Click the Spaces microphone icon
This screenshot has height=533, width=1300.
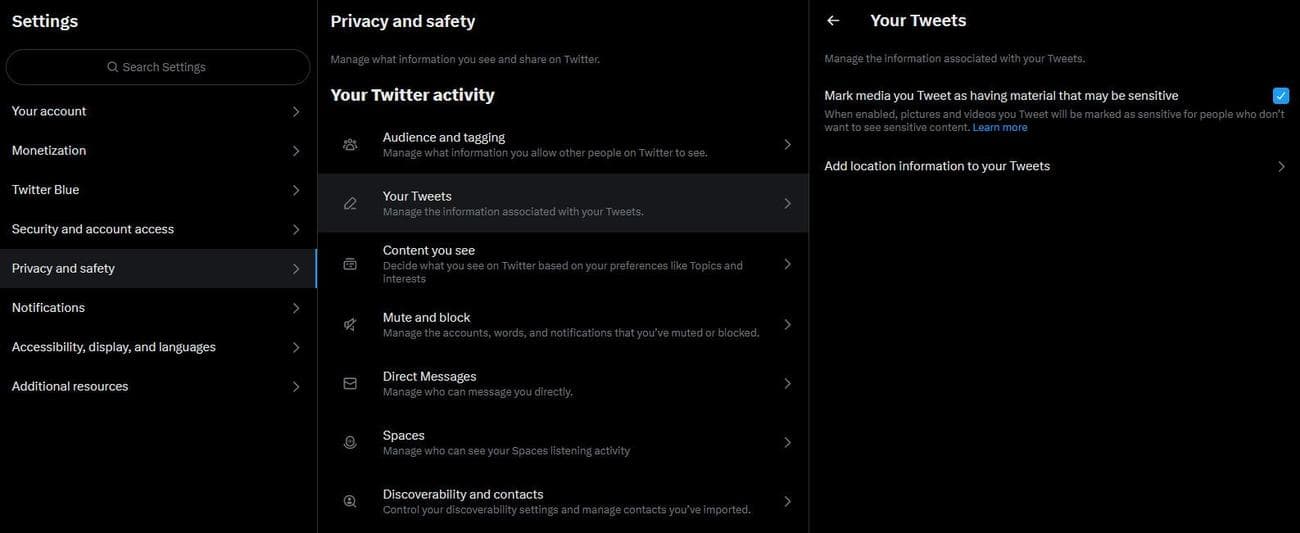[350, 443]
